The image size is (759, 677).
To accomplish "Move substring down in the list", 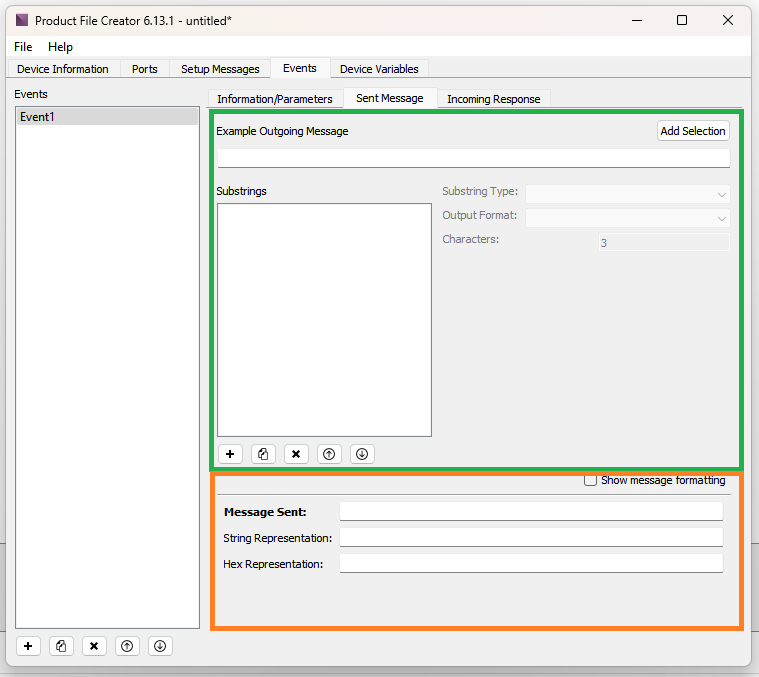I will click(362, 454).
